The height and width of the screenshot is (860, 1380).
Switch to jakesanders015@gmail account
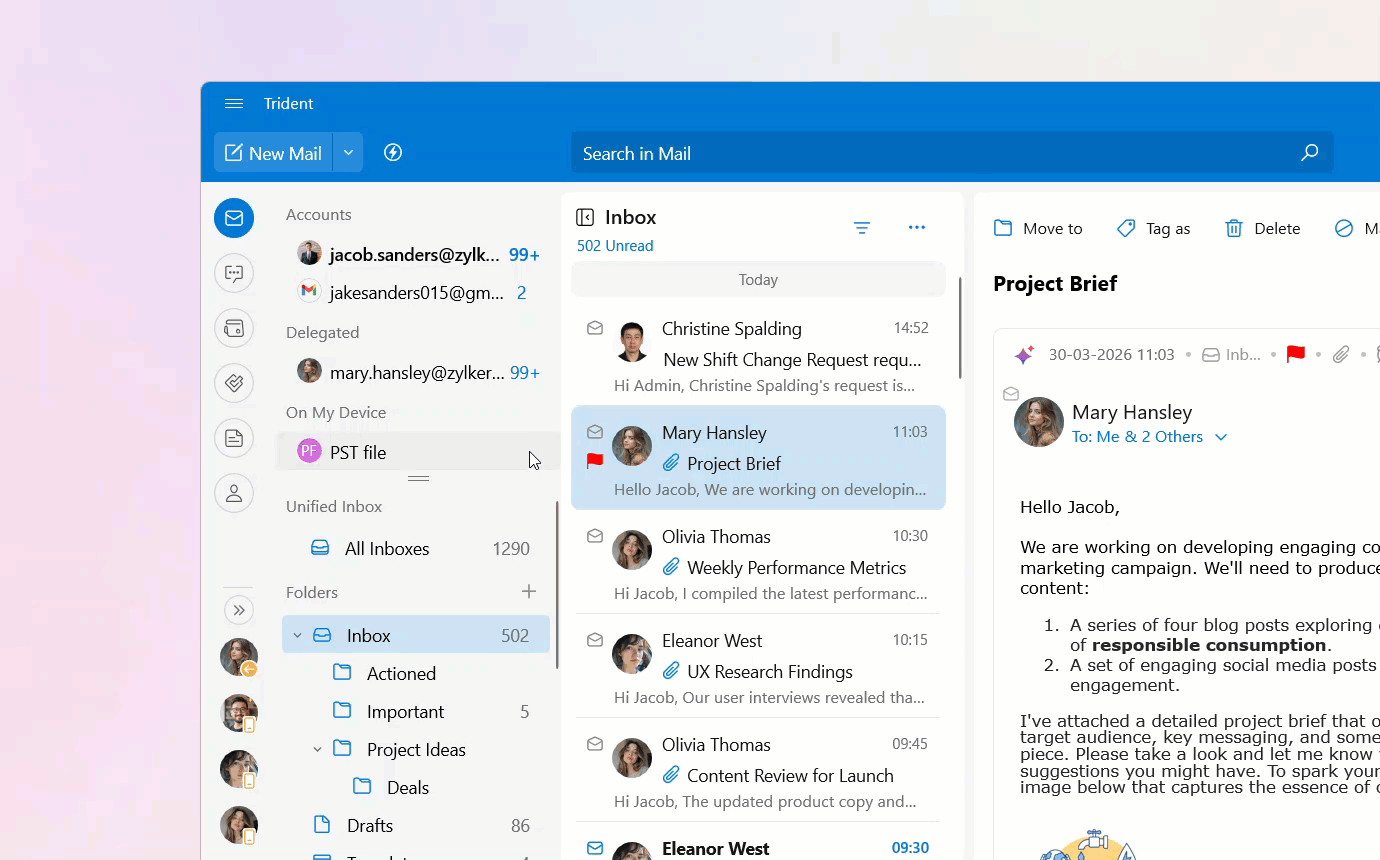pyautogui.click(x=418, y=292)
